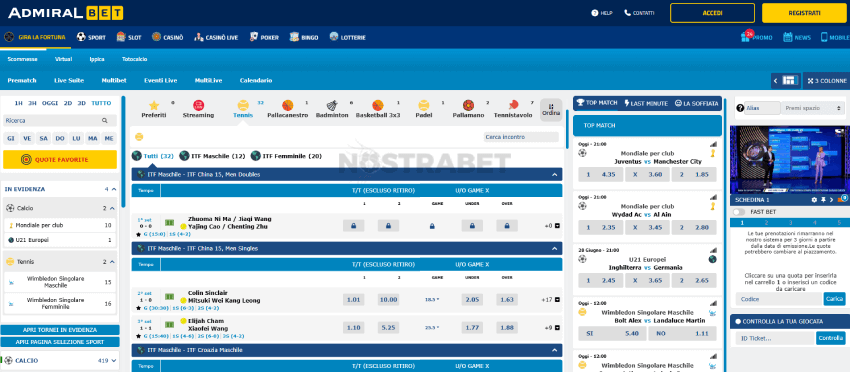Open the Premi spazio dropdown
This screenshot has width=850, height=372.
tap(814, 108)
